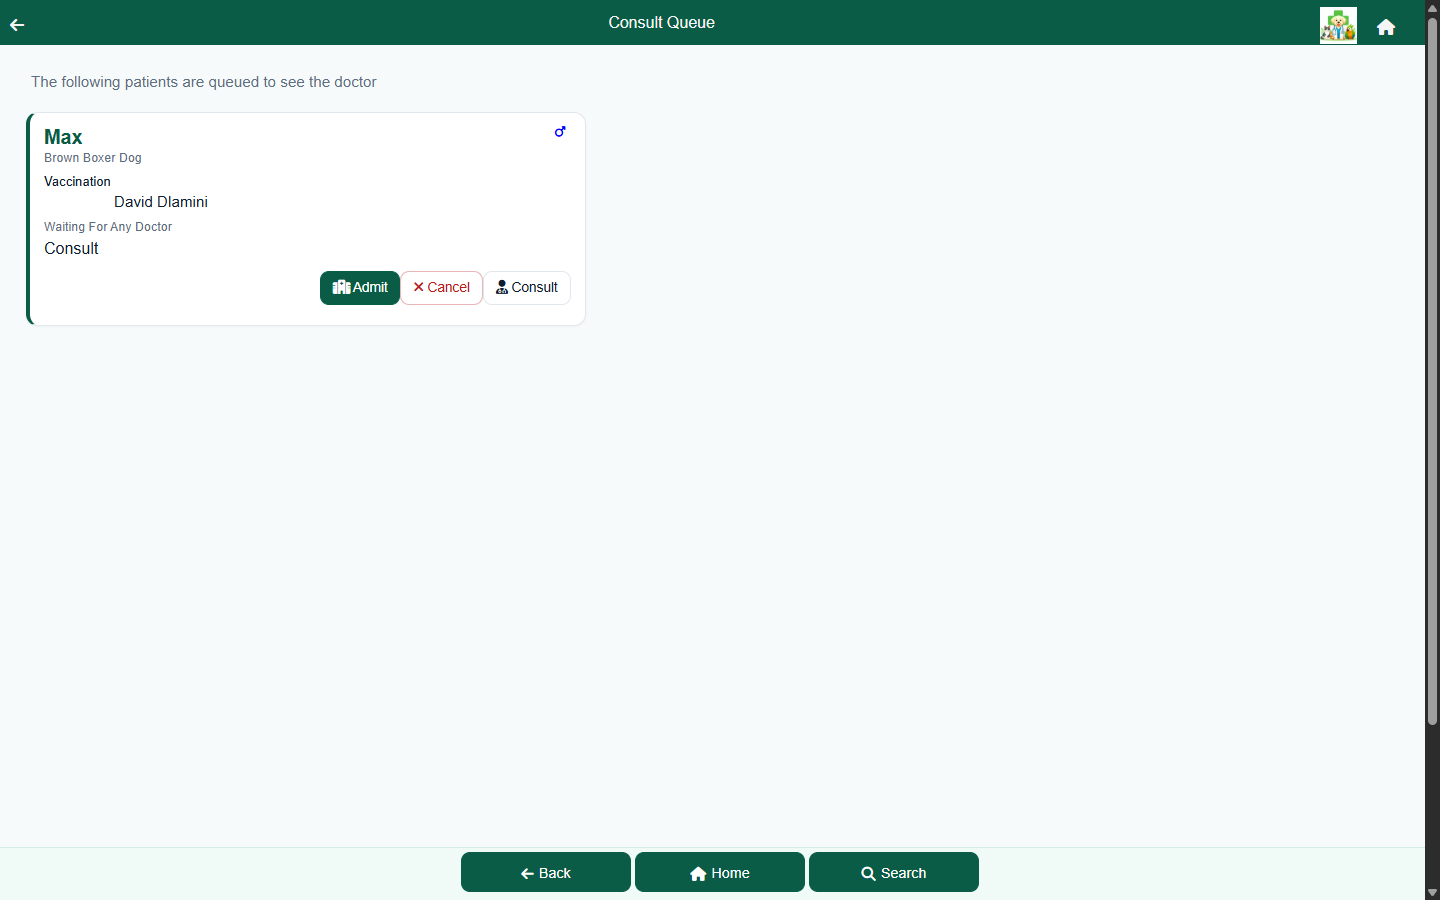Click the Consult Queue title
The width and height of the screenshot is (1440, 900).
[x=662, y=22]
